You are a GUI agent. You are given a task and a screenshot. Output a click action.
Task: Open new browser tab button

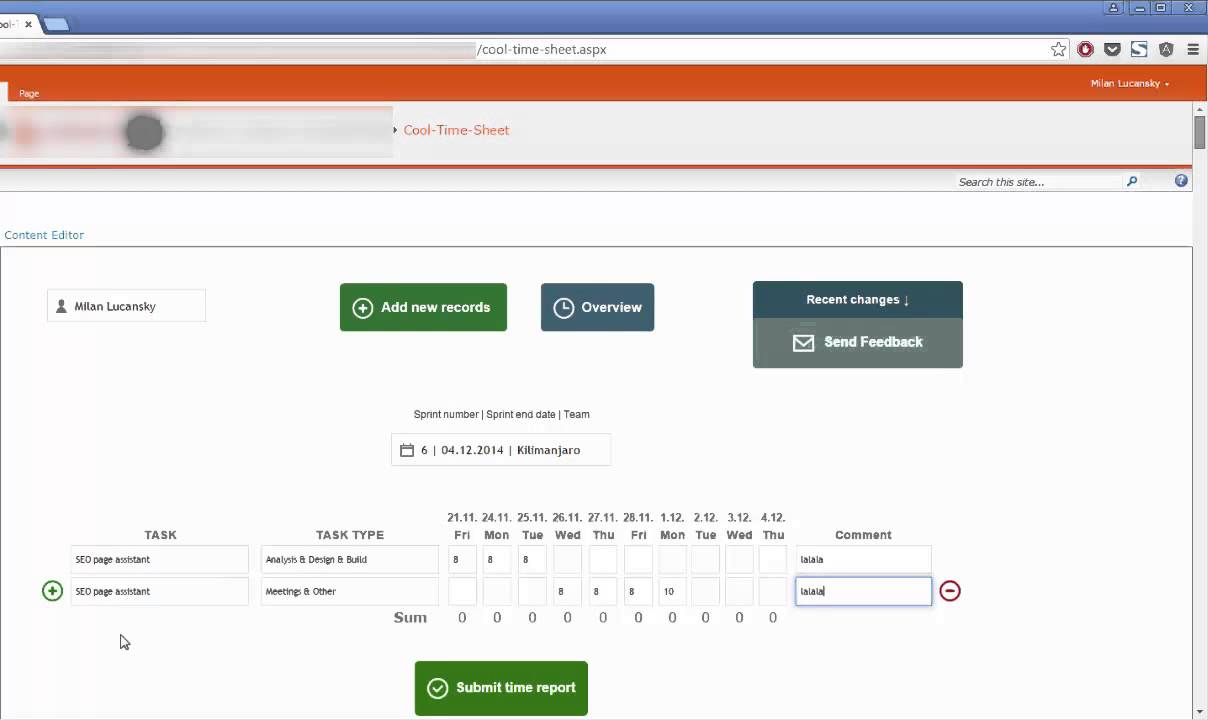pyautogui.click(x=57, y=24)
